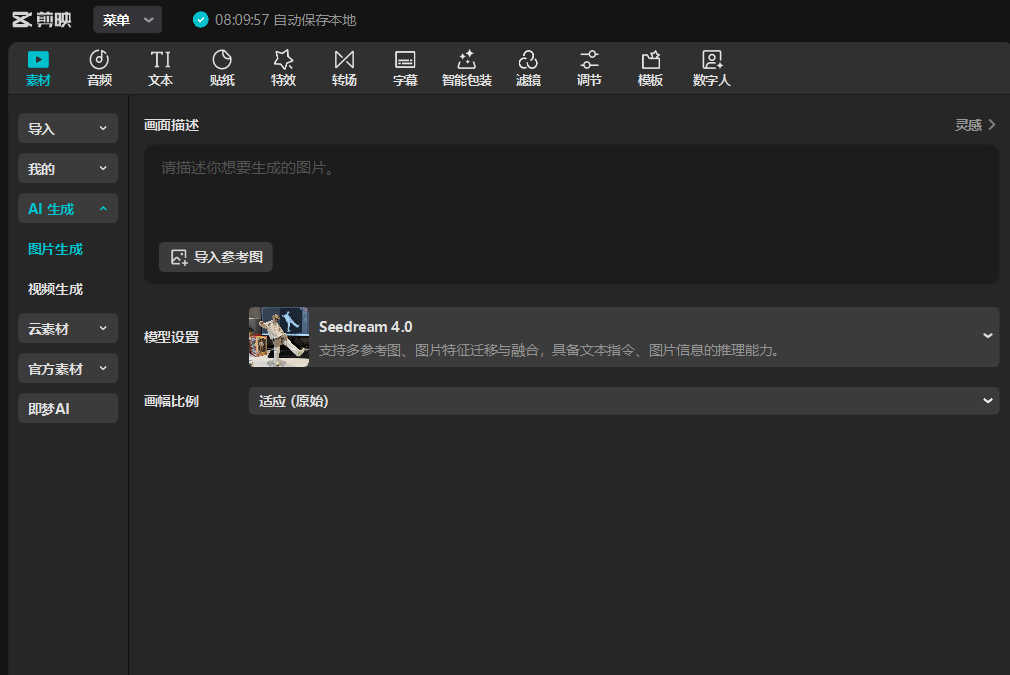The width and height of the screenshot is (1010, 675).
Task: Switch to 视频生成 video generation
Action: [55, 289]
